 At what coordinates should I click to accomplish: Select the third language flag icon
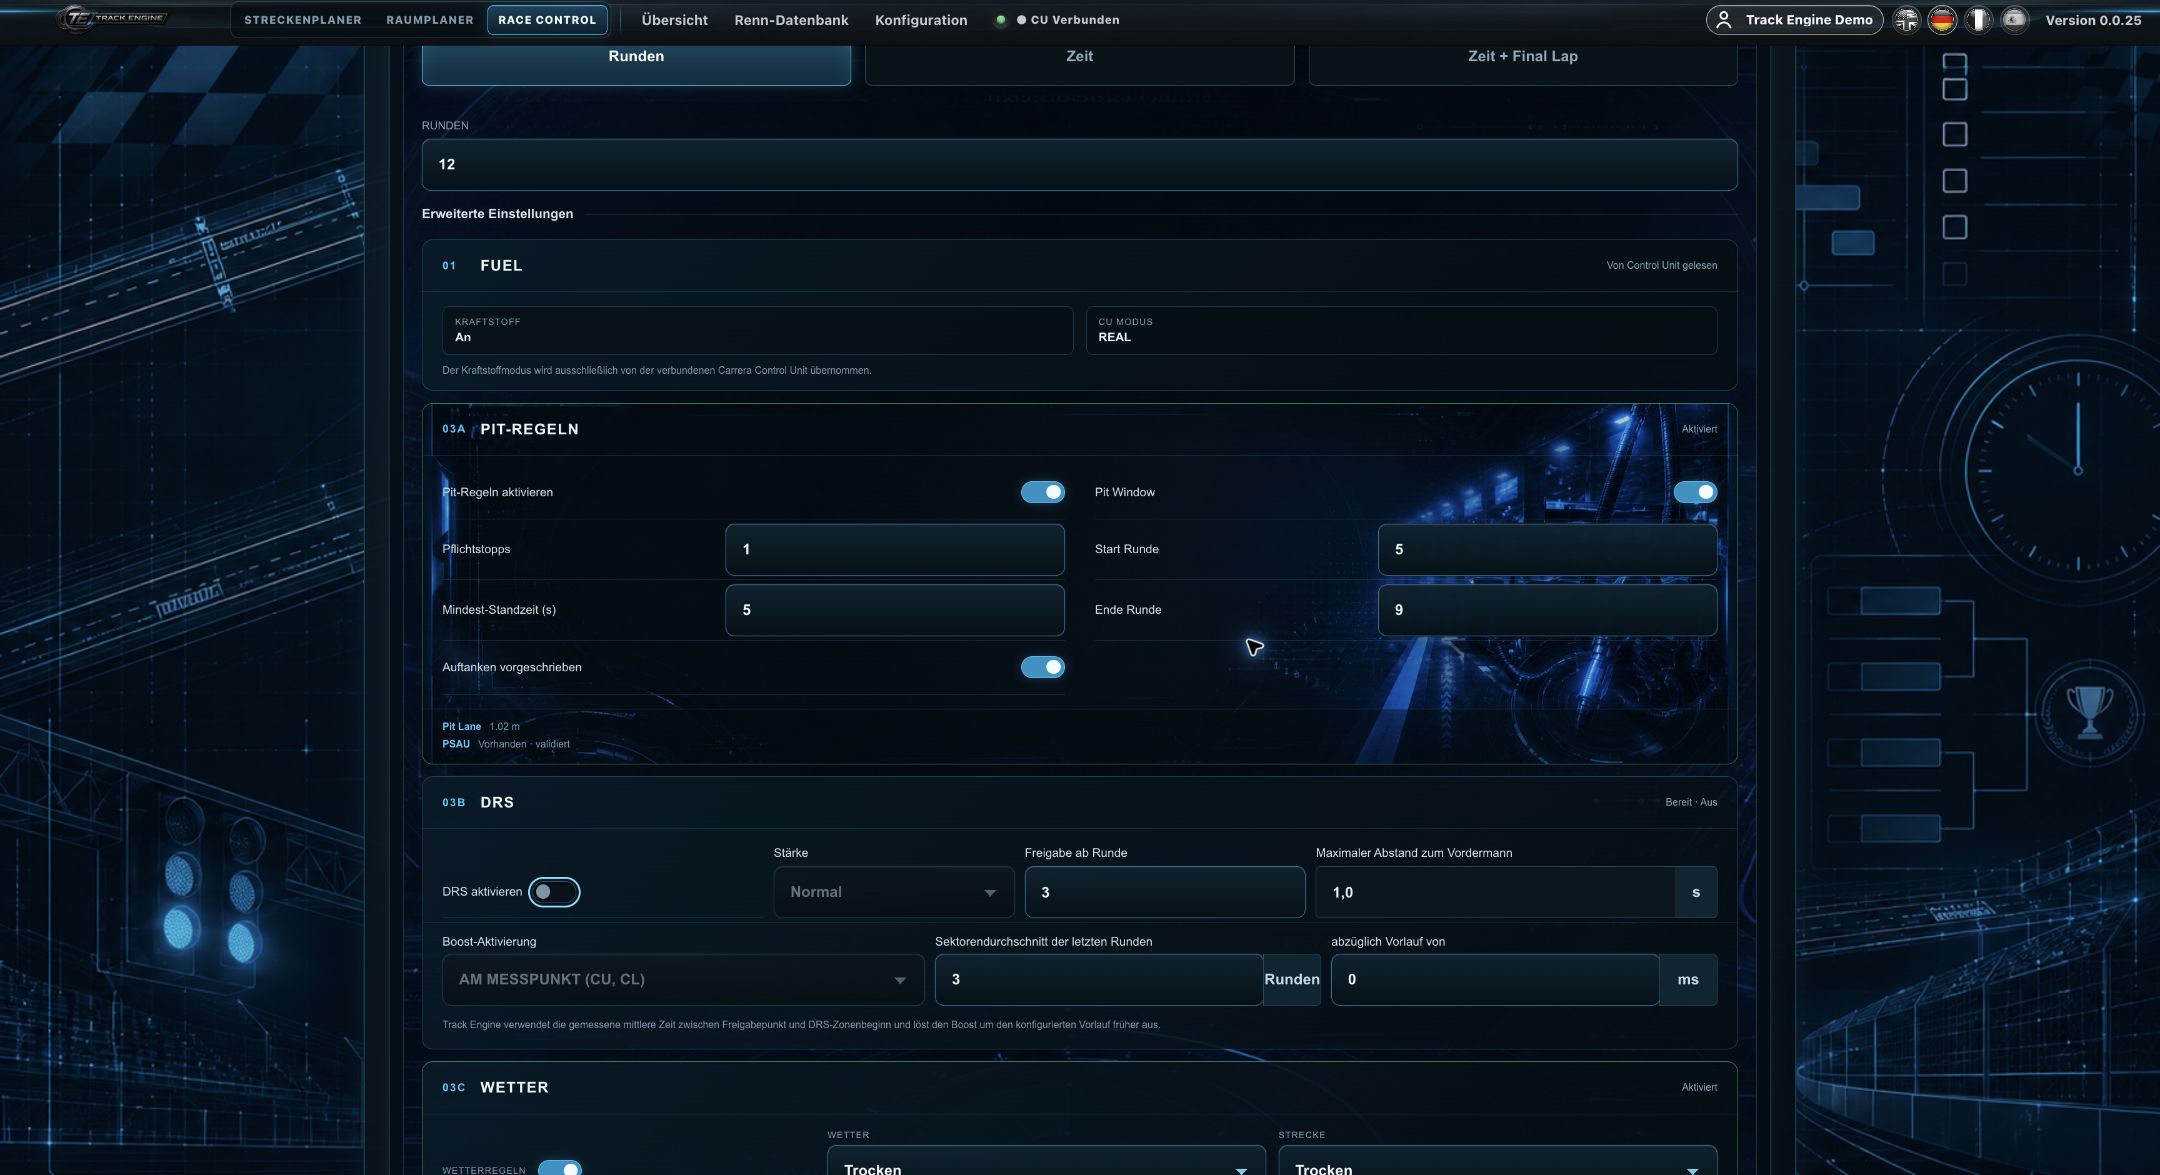tap(1978, 20)
